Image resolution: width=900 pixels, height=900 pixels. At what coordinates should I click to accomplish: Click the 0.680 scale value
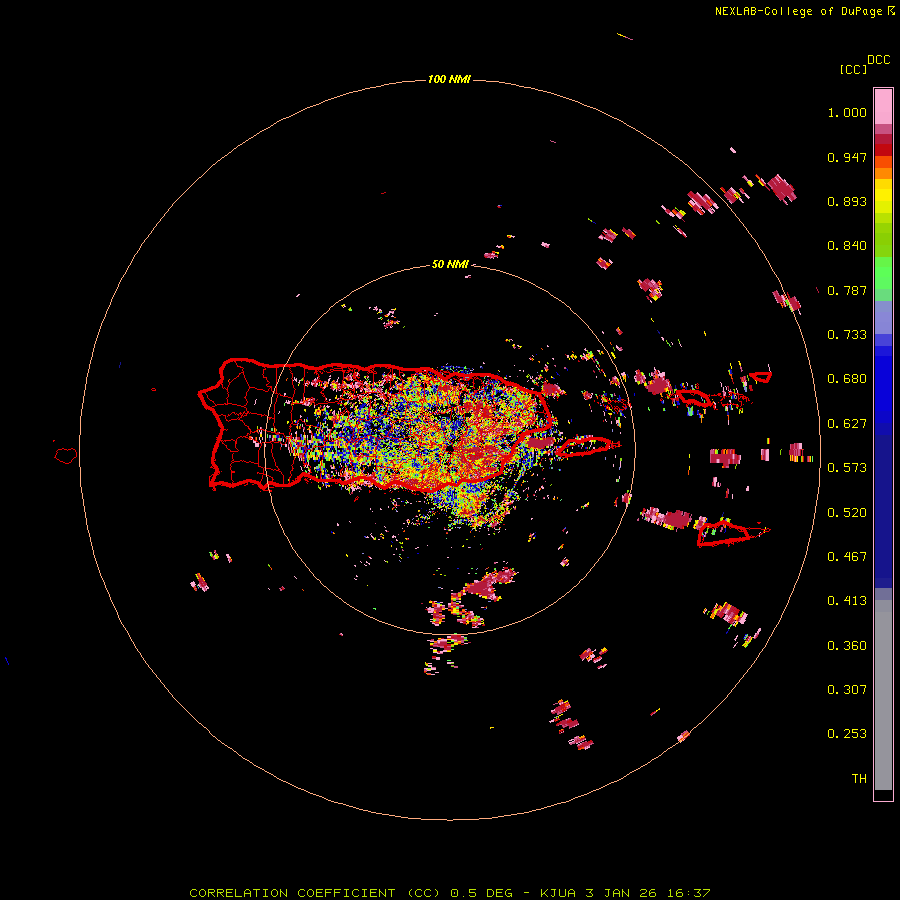[847, 379]
